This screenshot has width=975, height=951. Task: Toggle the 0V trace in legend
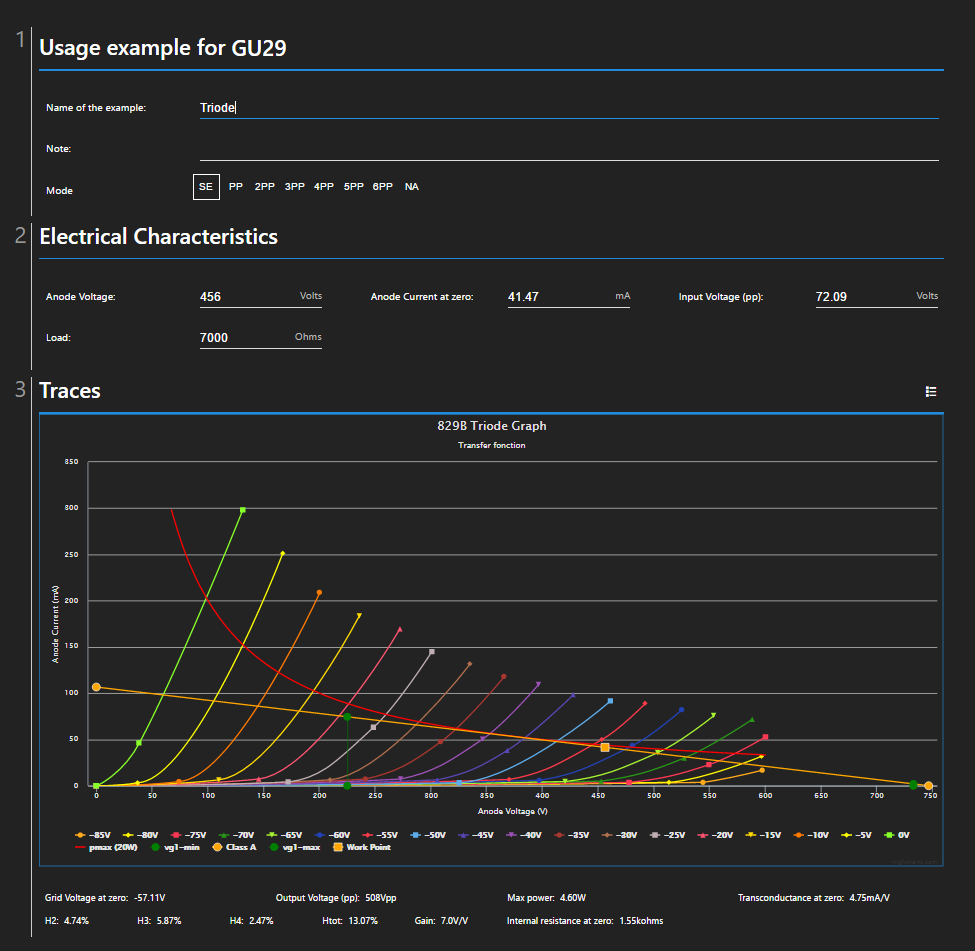pyautogui.click(x=897, y=835)
